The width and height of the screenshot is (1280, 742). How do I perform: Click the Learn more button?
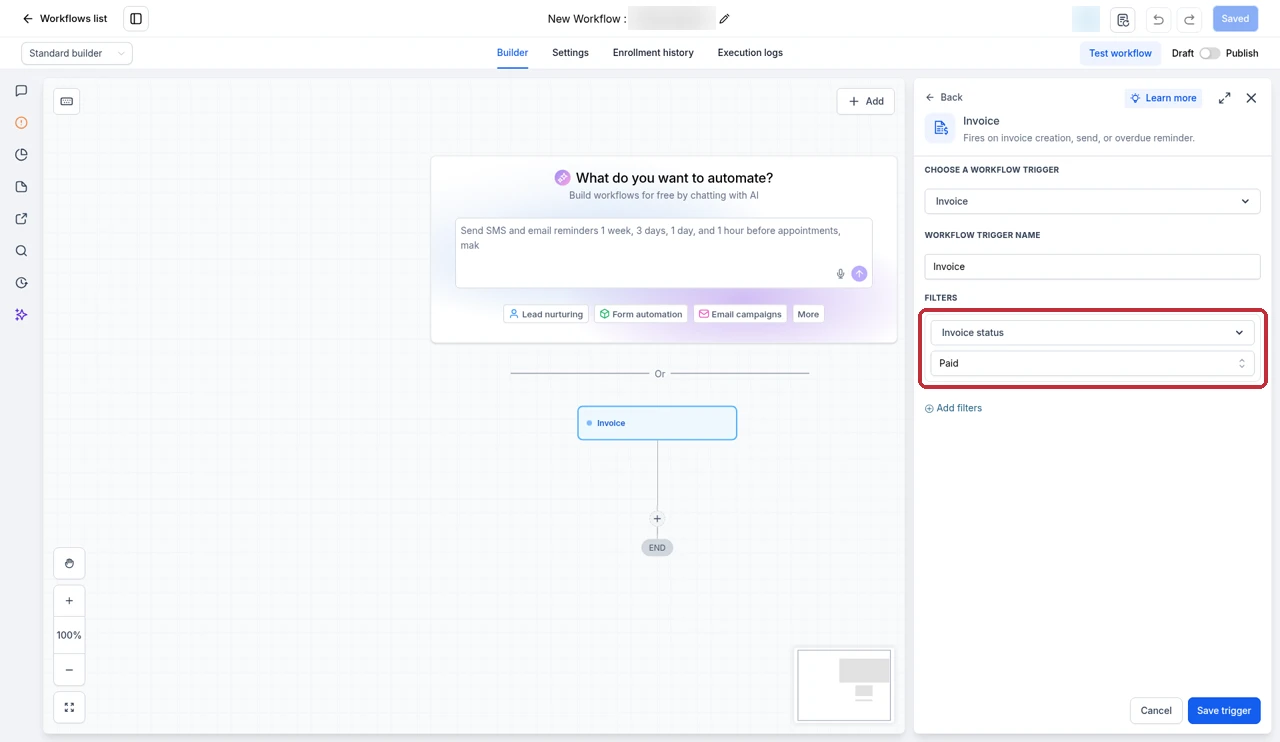(x=1164, y=98)
